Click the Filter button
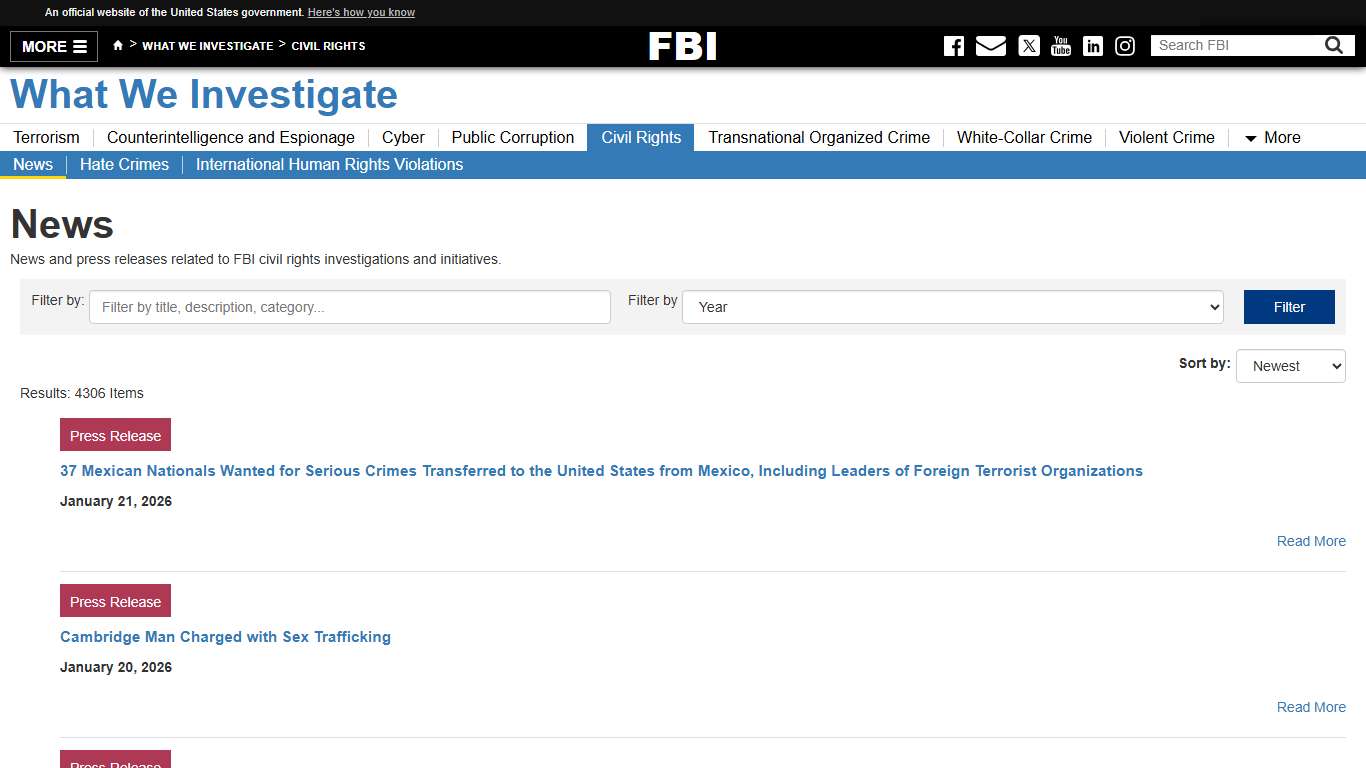Viewport: 1366px width, 768px height. click(1289, 306)
